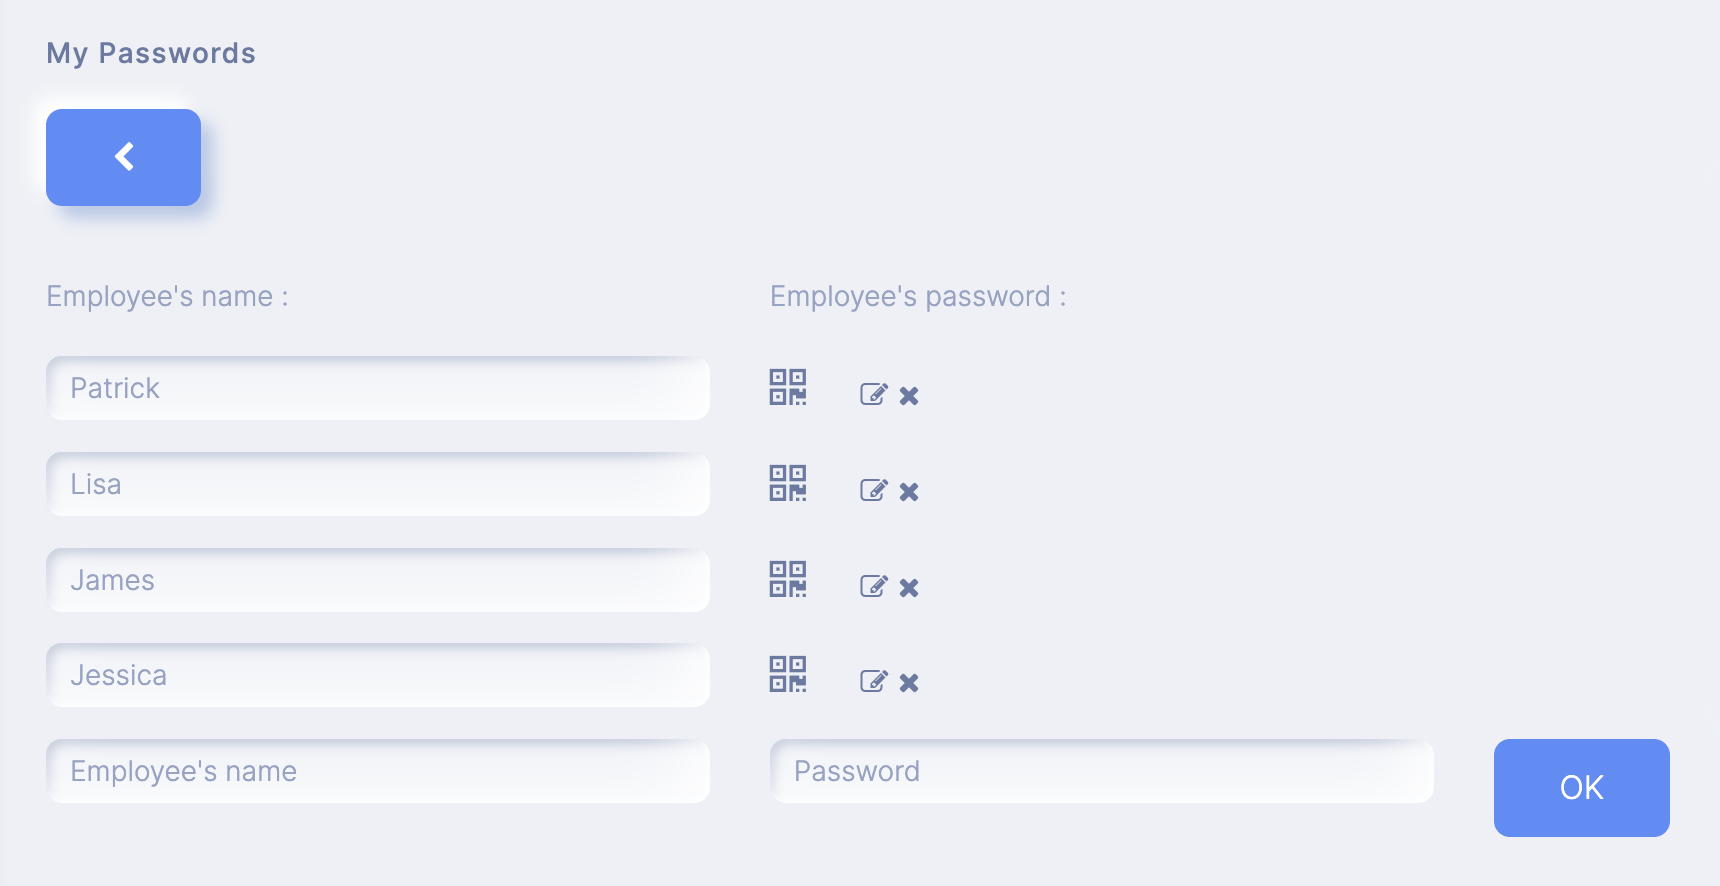The width and height of the screenshot is (1720, 886).
Task: Select the Patrick name field
Action: coord(378,388)
